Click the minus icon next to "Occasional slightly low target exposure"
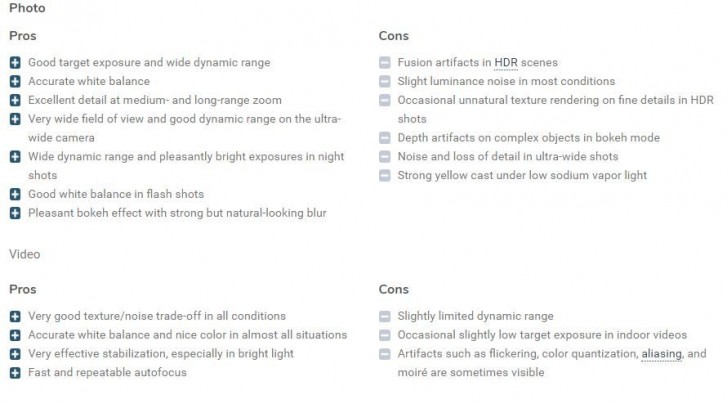 click(x=385, y=335)
